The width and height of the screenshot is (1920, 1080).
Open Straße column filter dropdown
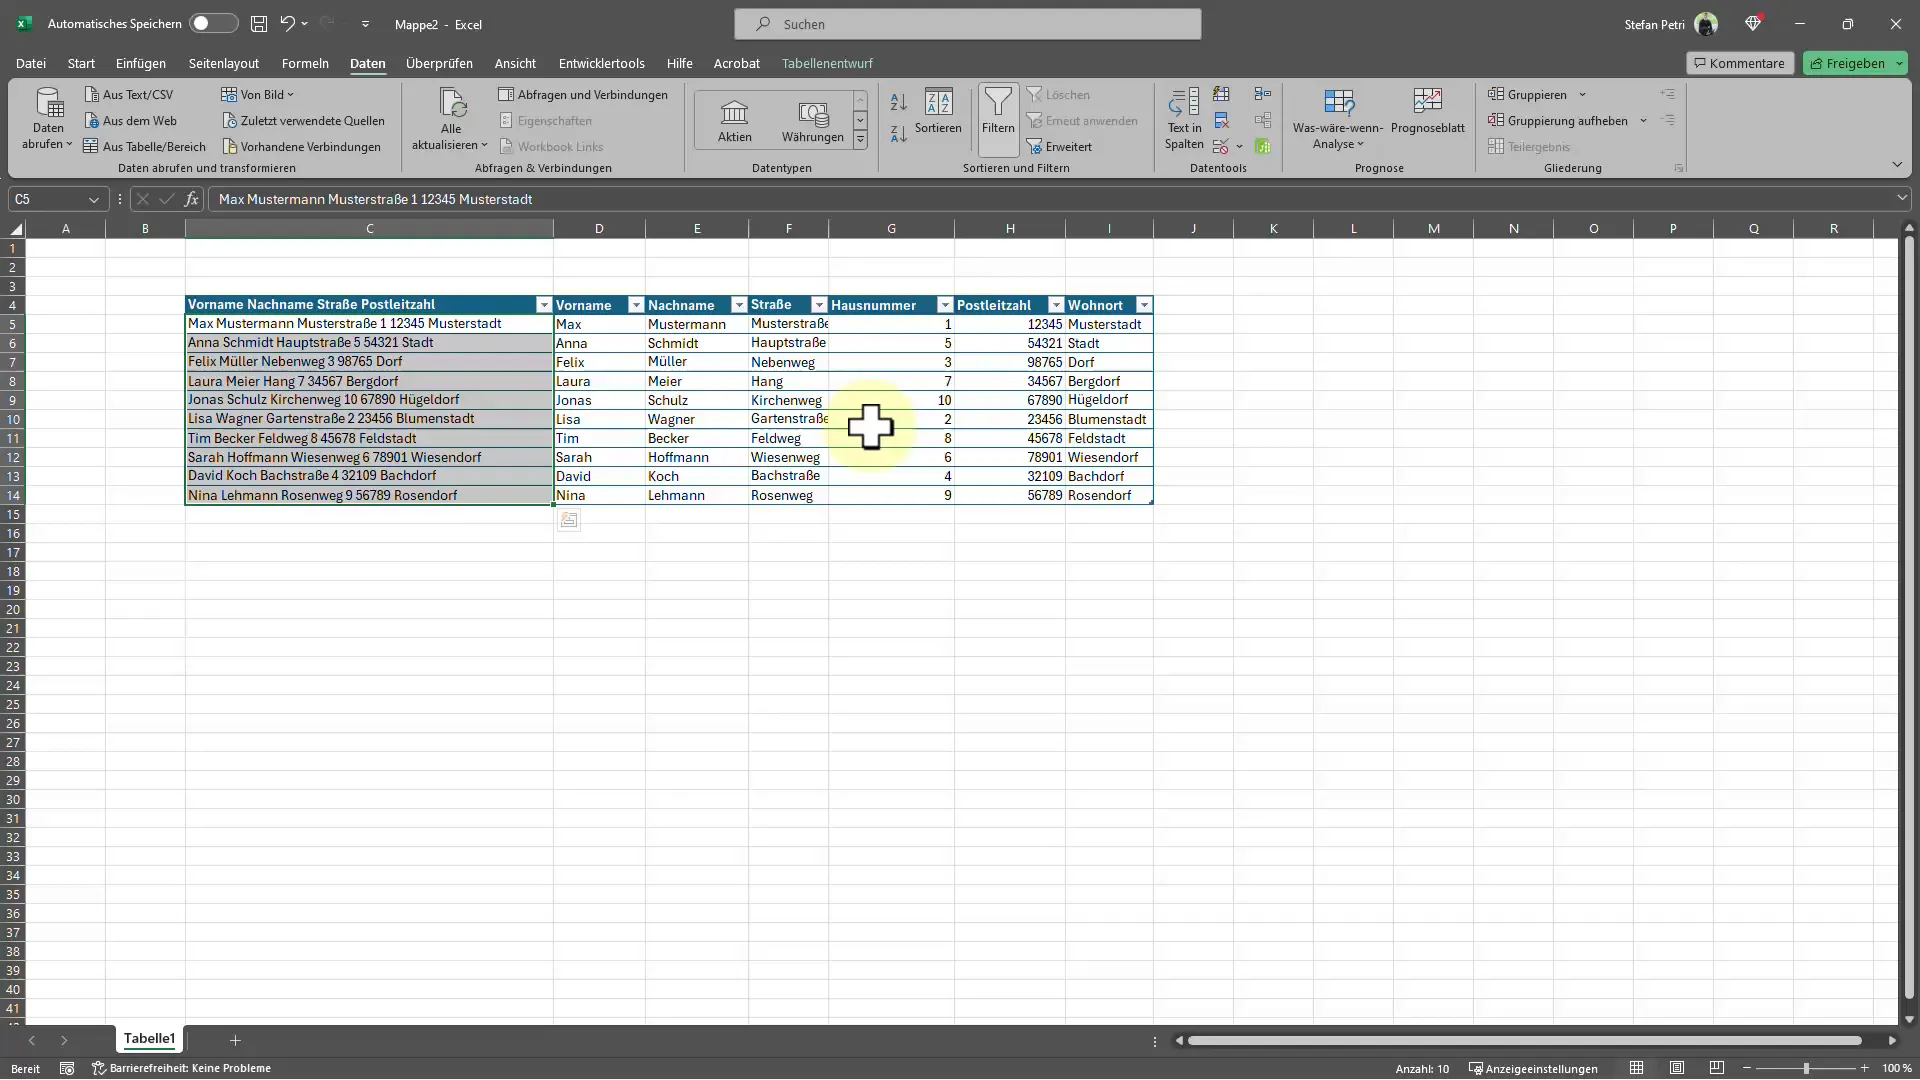818,305
